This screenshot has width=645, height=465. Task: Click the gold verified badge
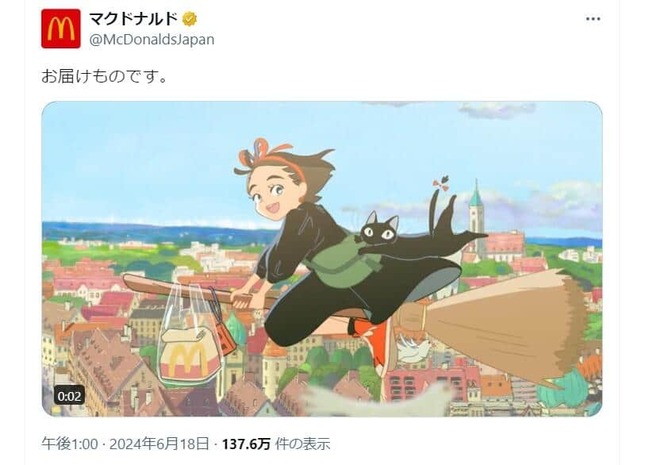(x=190, y=19)
